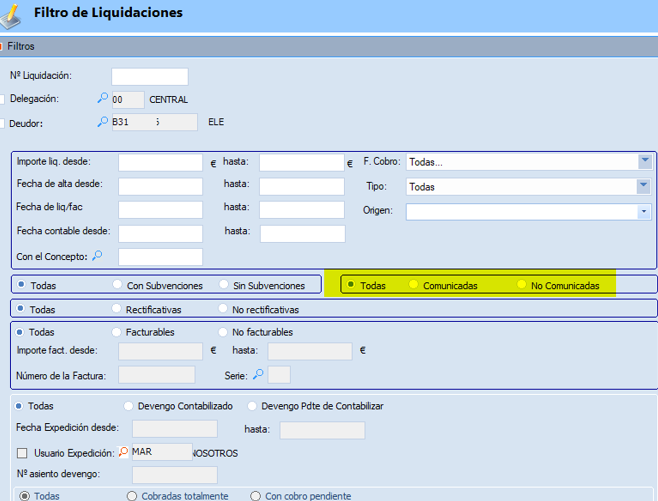Click the Usuario Expedición search icon

point(124,452)
